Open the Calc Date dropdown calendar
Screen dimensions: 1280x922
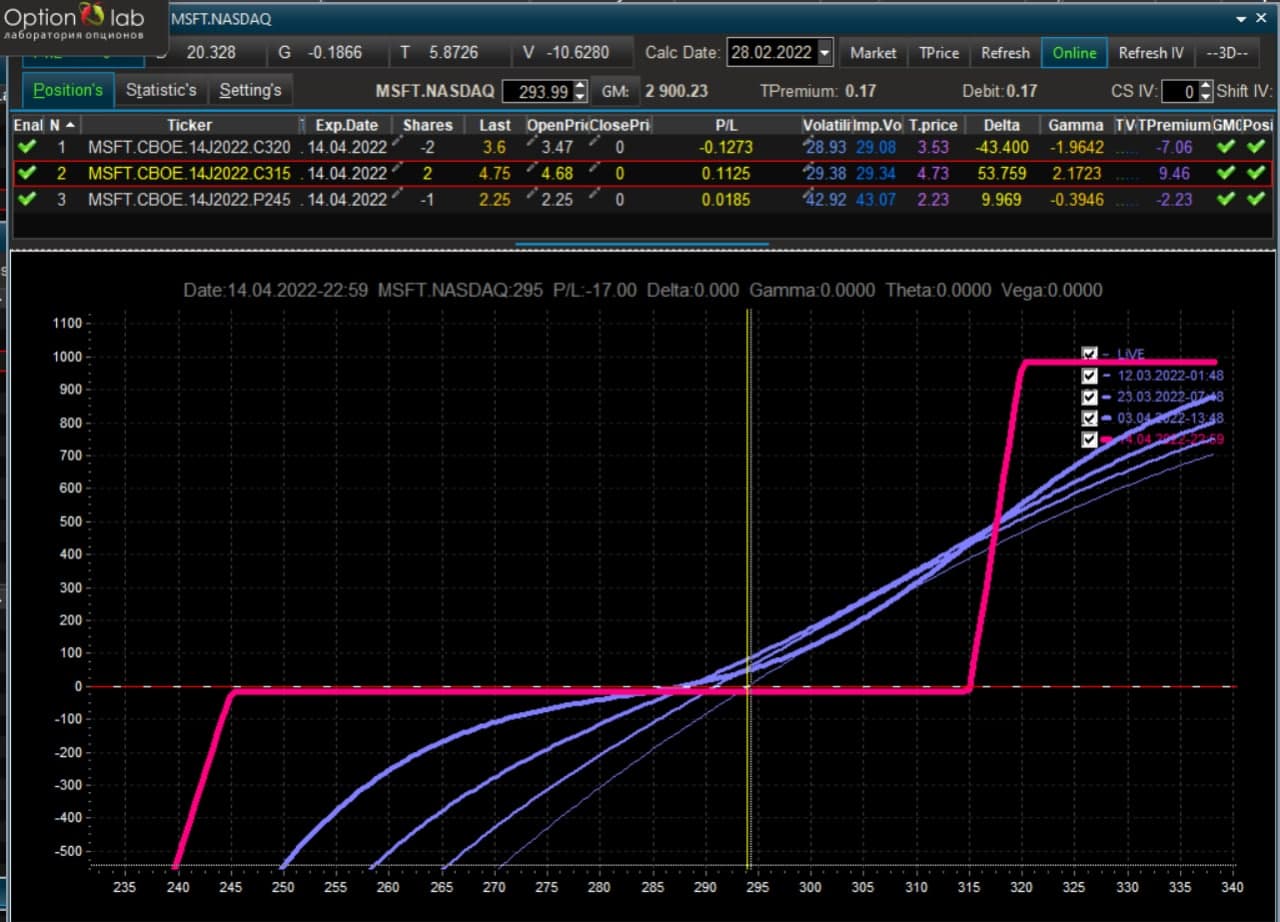click(x=824, y=53)
